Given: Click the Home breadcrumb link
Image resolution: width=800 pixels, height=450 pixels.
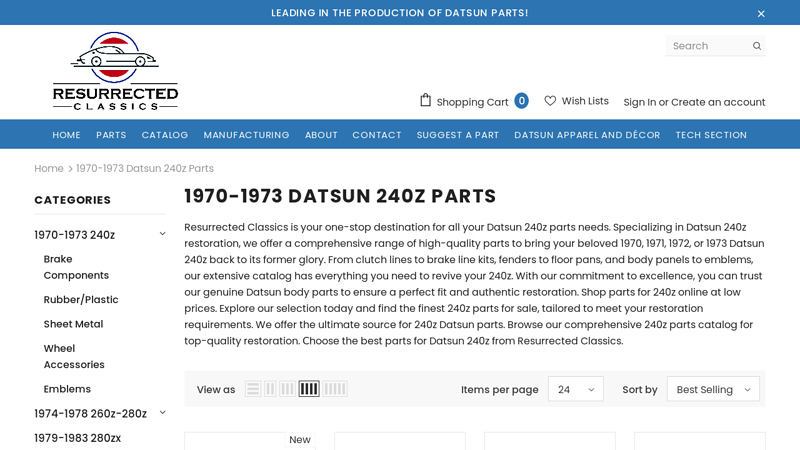Looking at the screenshot, I should tap(49, 168).
